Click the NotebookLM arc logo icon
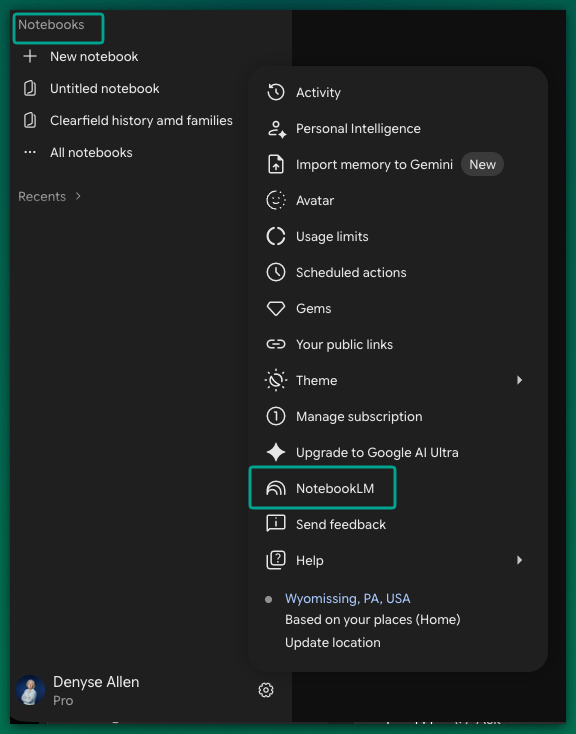576x734 pixels. click(276, 488)
